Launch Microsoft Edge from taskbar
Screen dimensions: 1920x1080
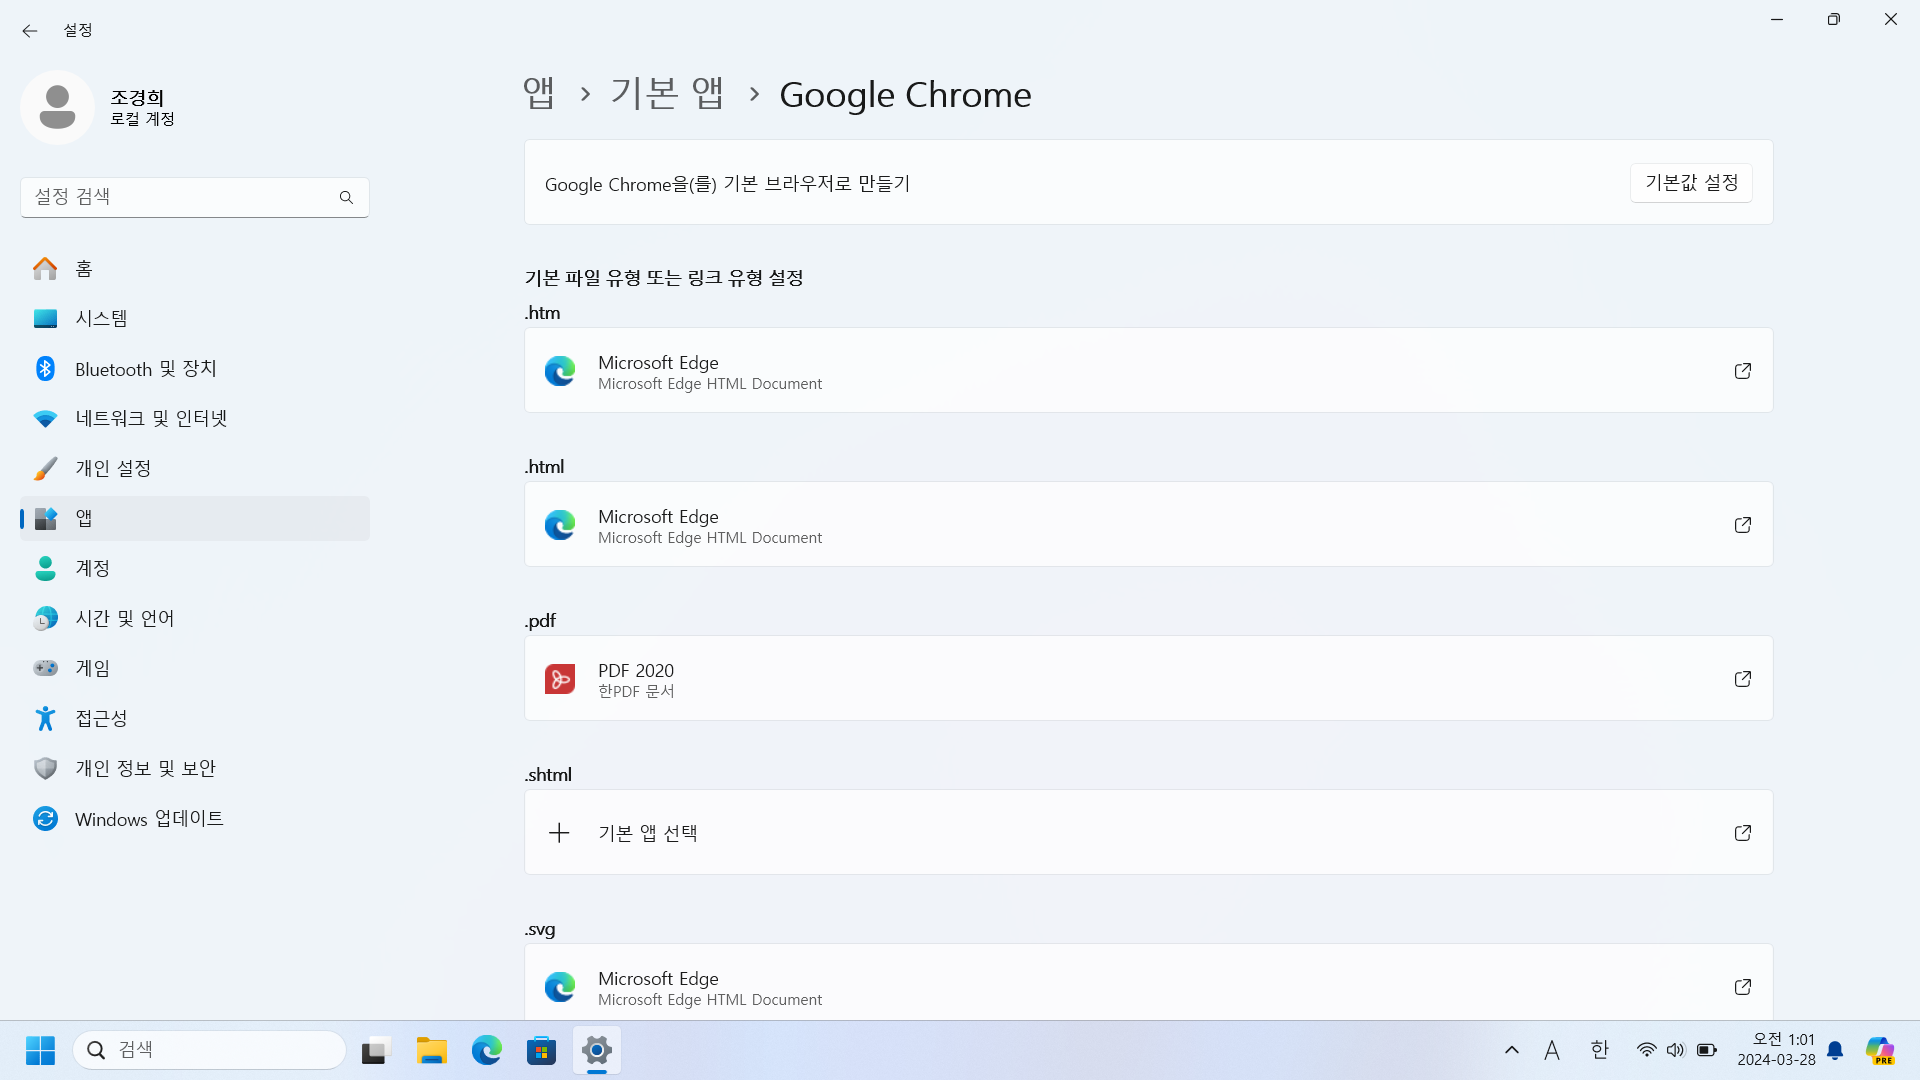(x=487, y=1050)
